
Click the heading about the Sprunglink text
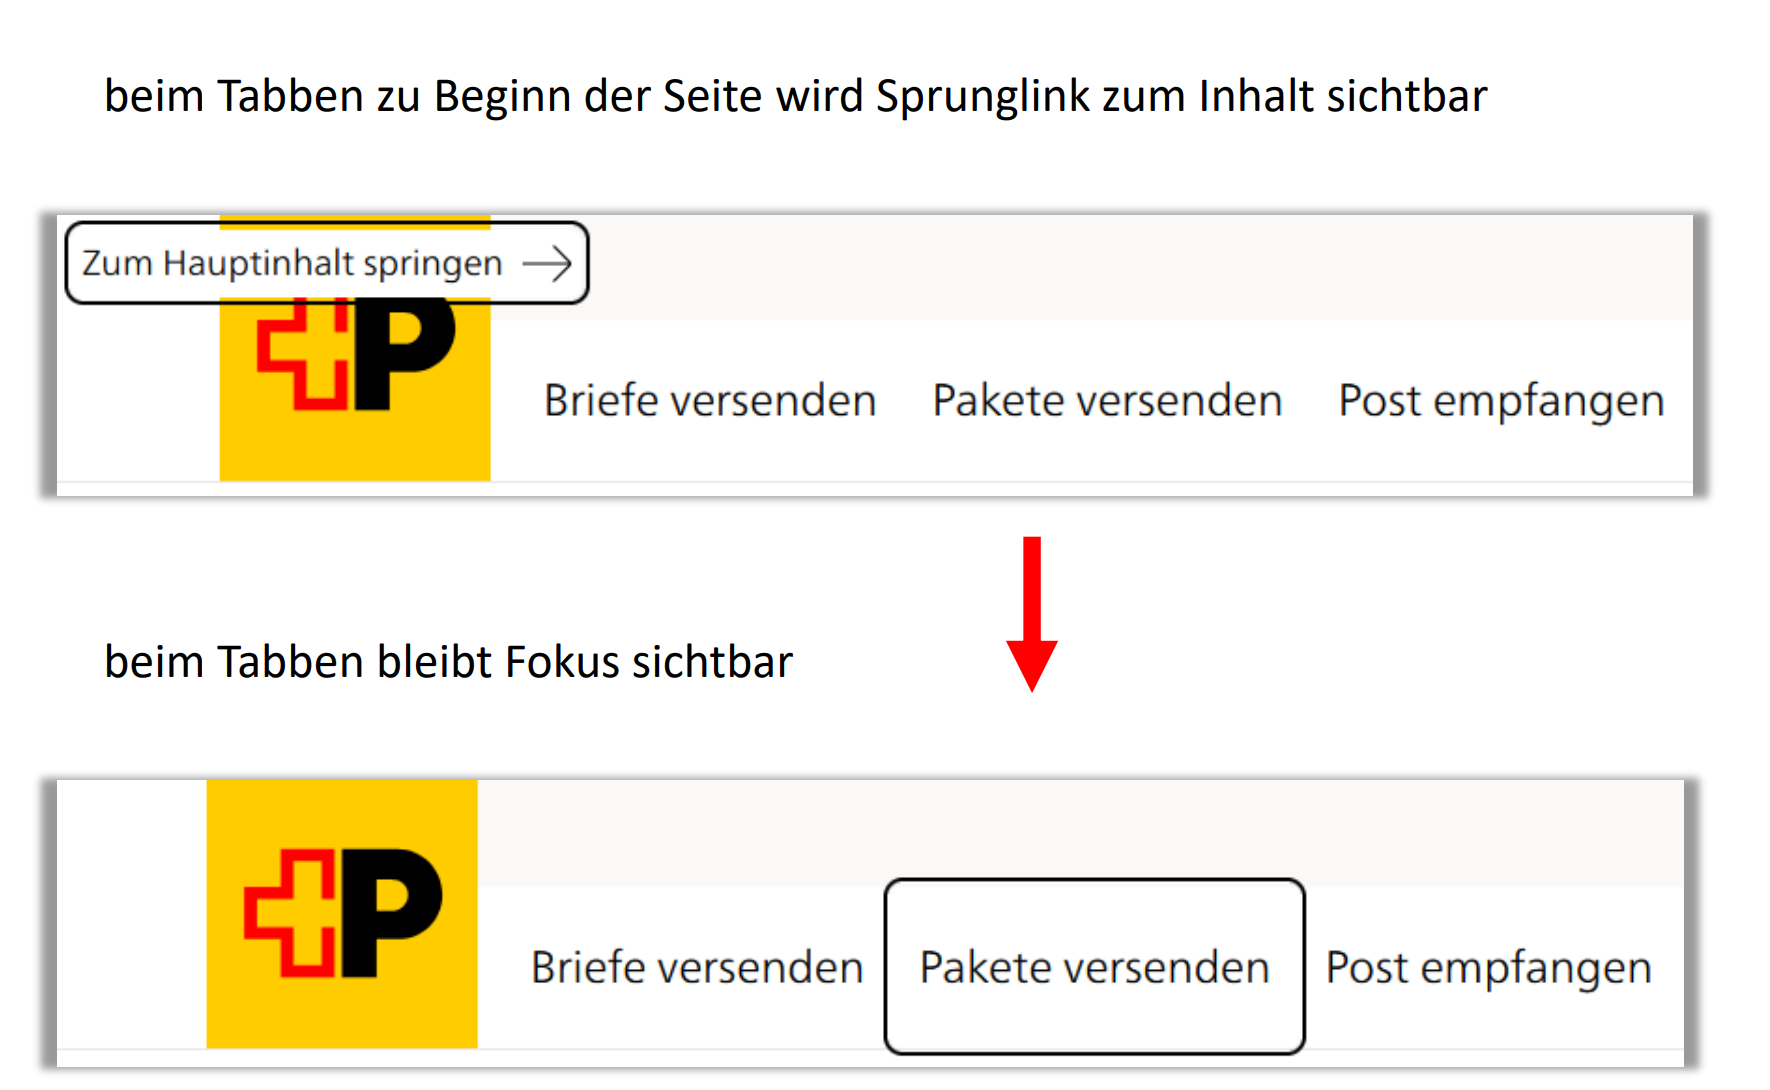point(795,95)
